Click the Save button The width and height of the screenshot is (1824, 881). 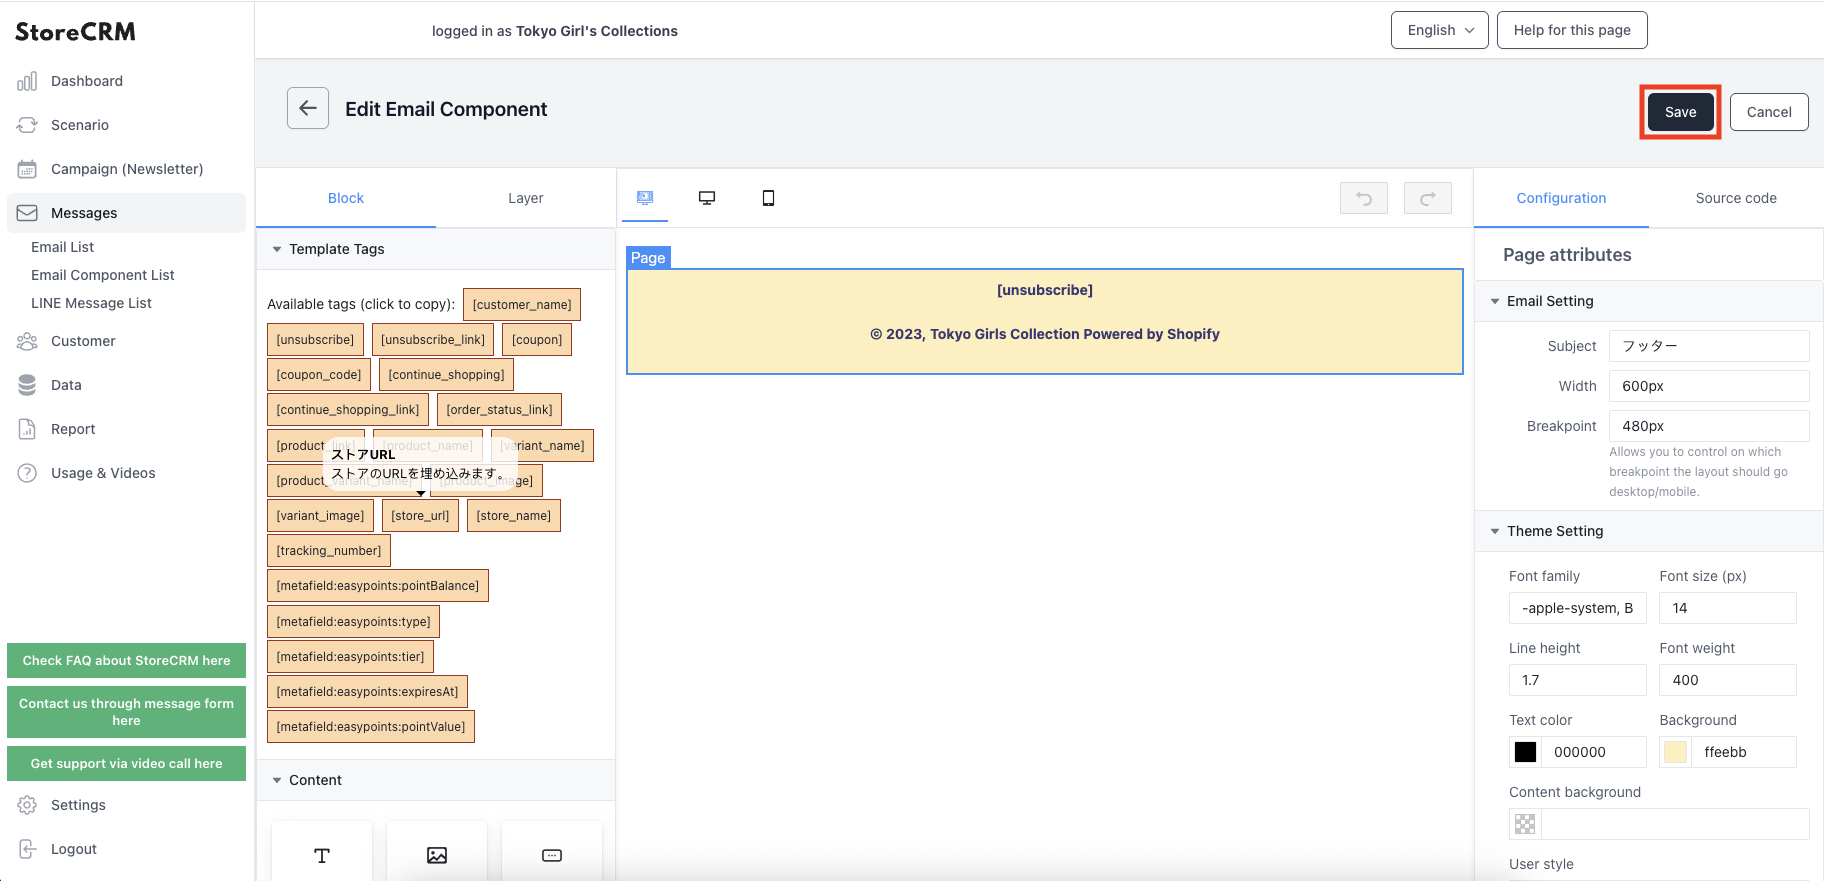(1680, 112)
